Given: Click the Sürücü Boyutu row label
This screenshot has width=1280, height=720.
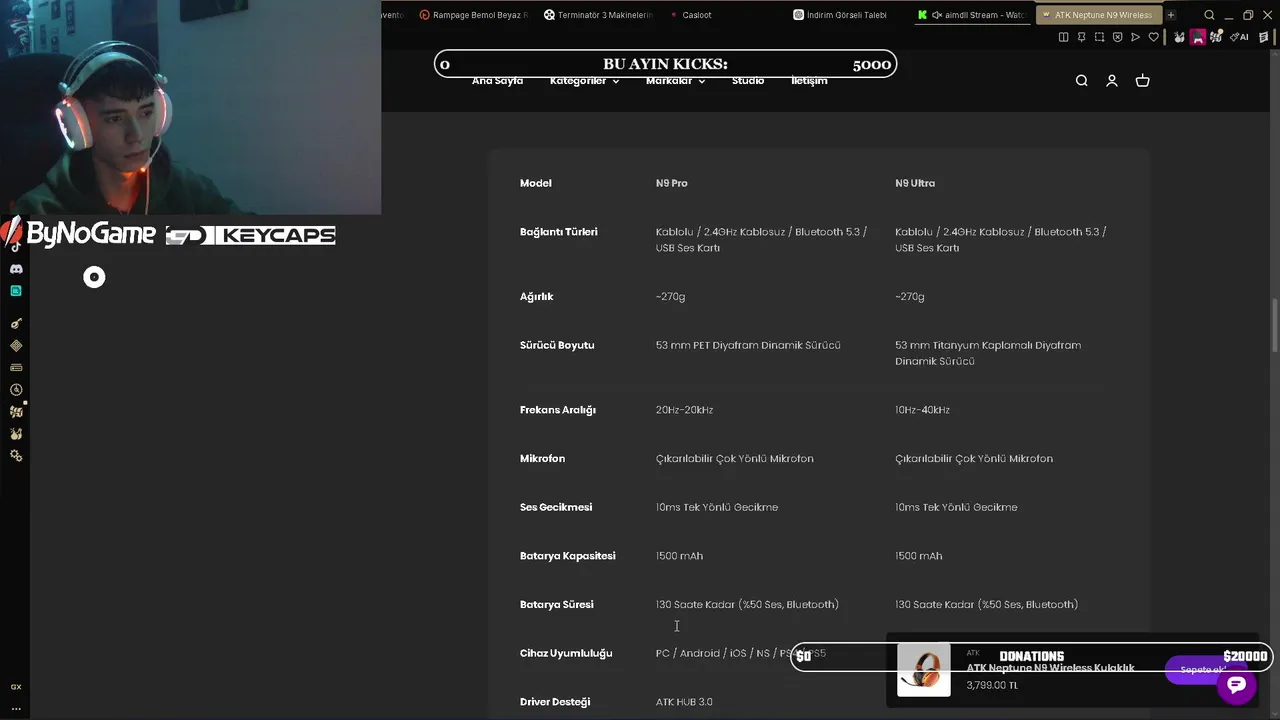Looking at the screenshot, I should click(557, 345).
